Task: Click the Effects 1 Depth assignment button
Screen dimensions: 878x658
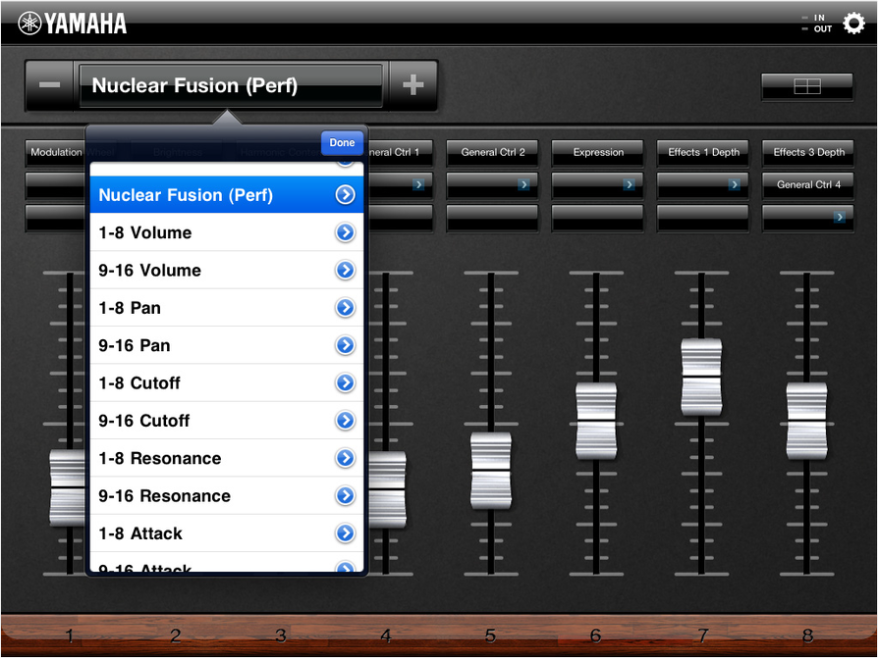Action: pyautogui.click(x=703, y=152)
